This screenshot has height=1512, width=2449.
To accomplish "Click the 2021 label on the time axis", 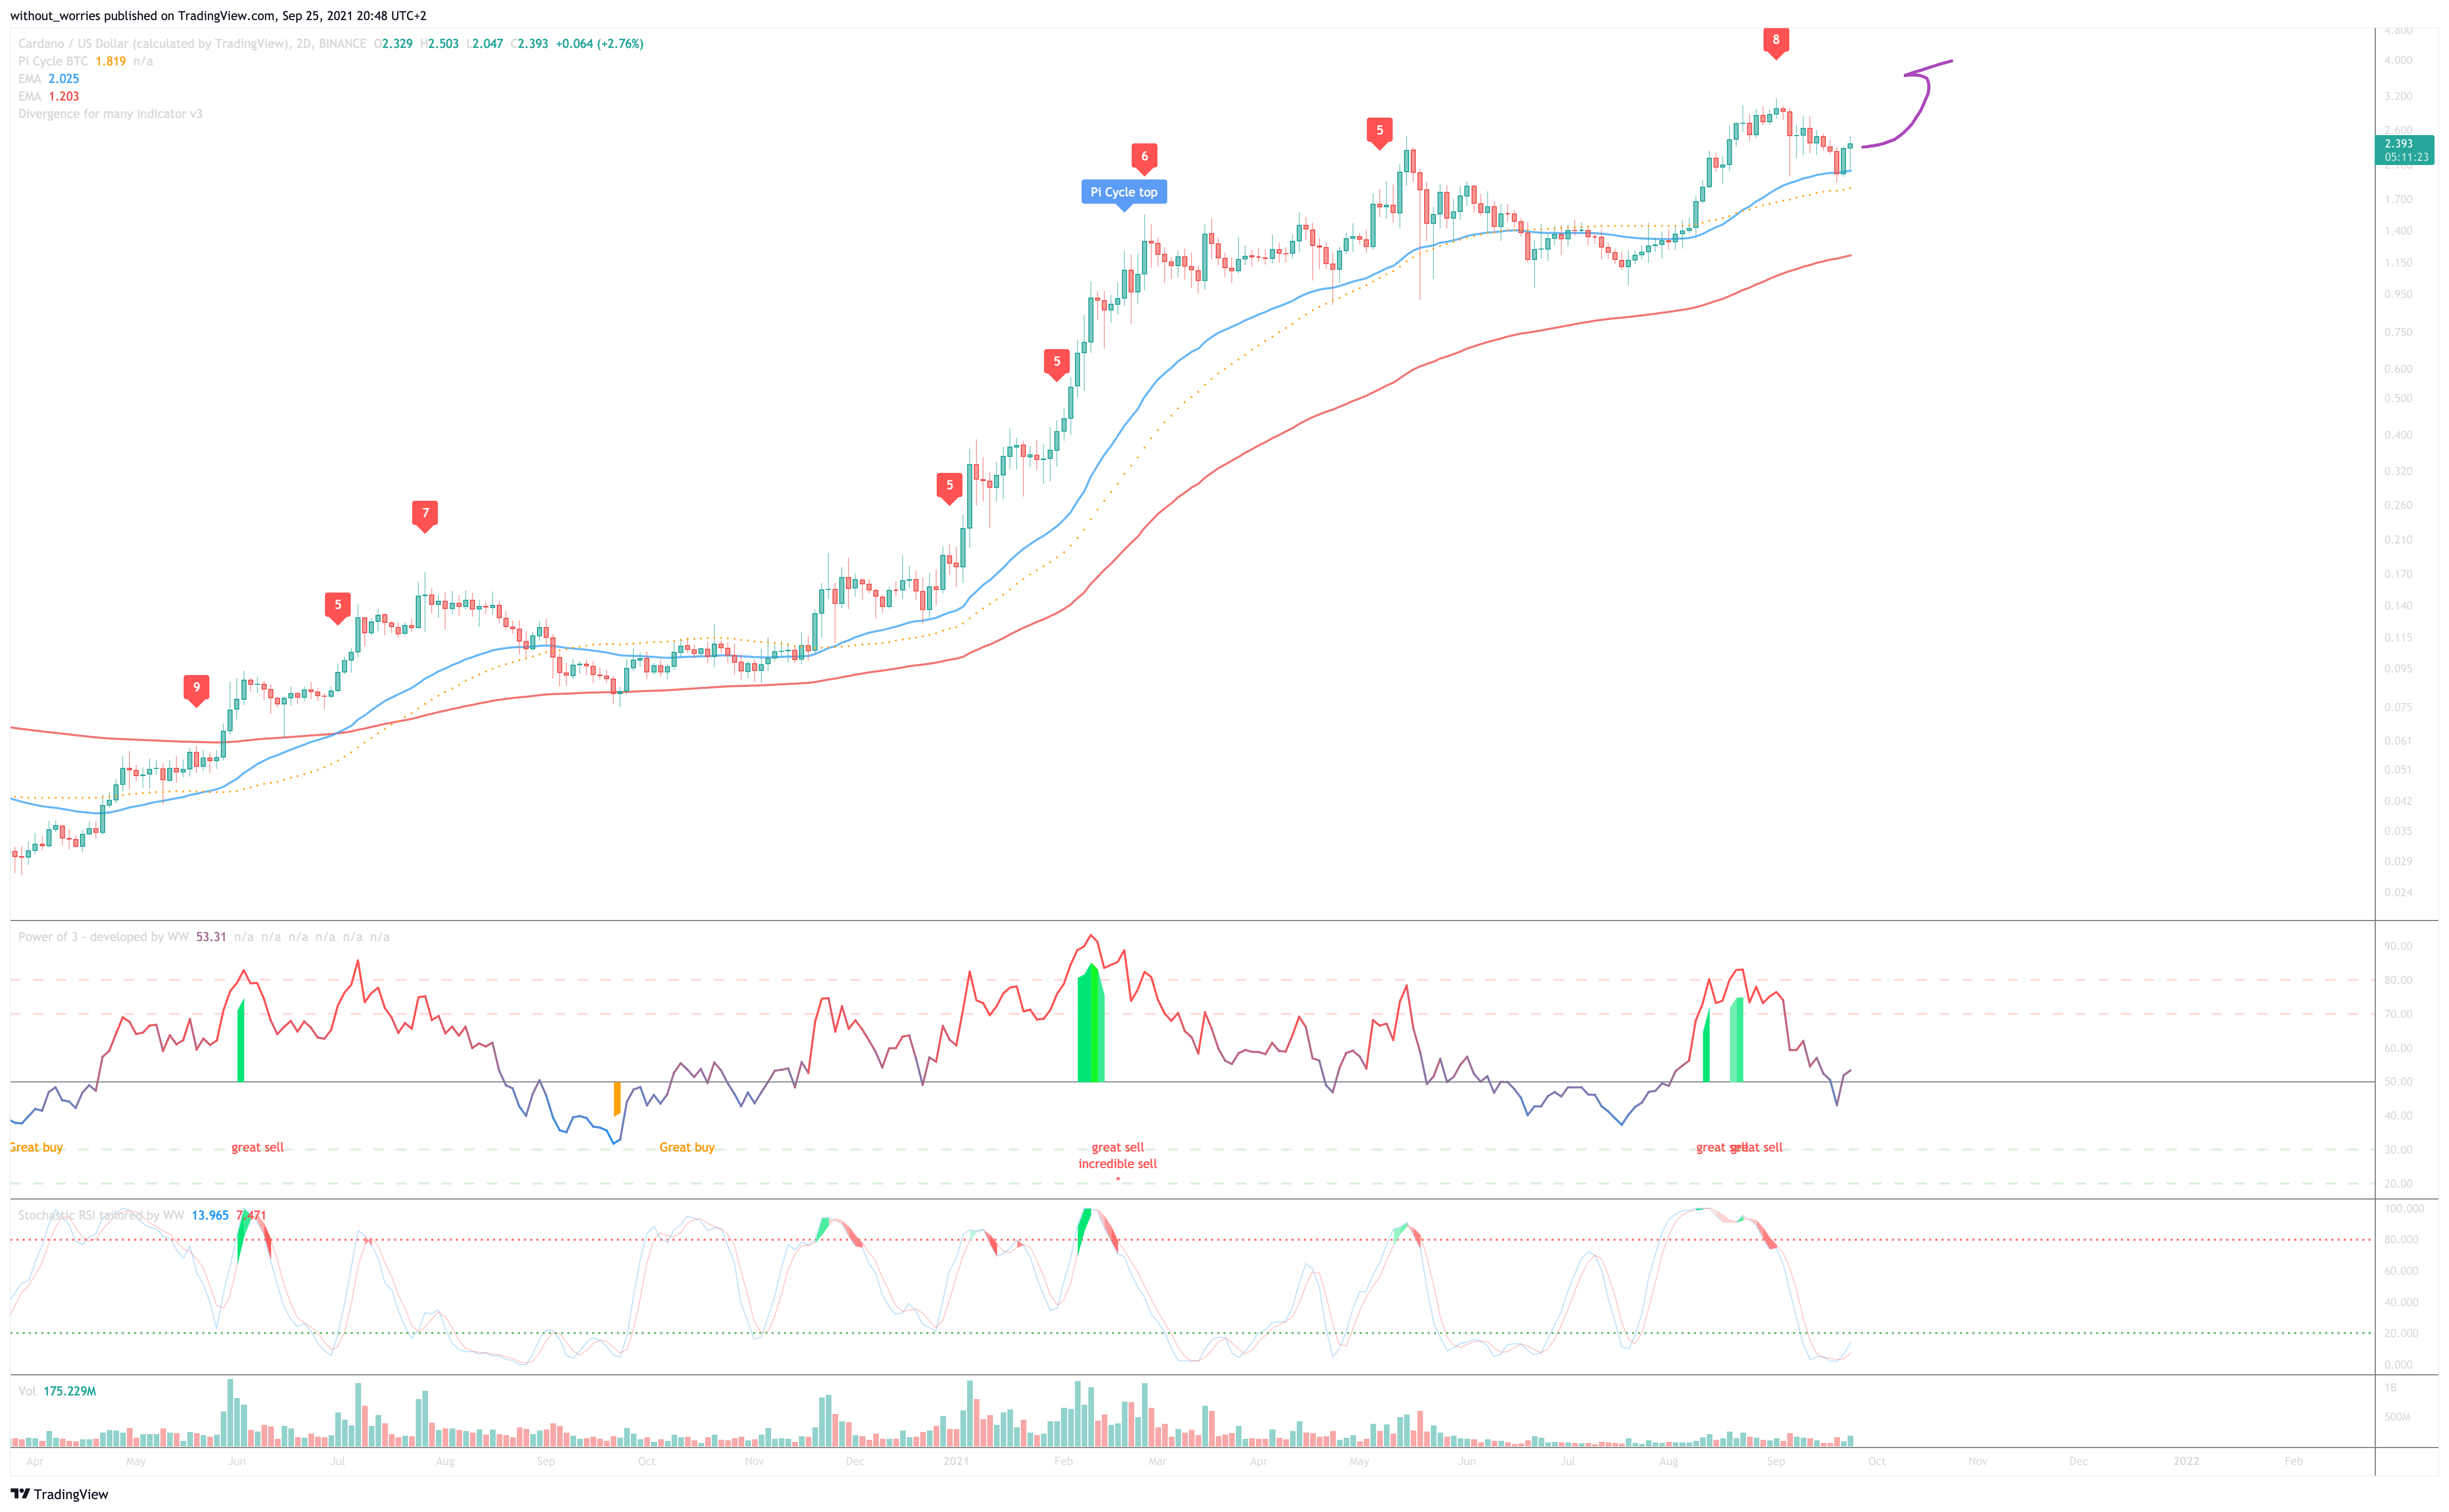I will click(x=956, y=1462).
